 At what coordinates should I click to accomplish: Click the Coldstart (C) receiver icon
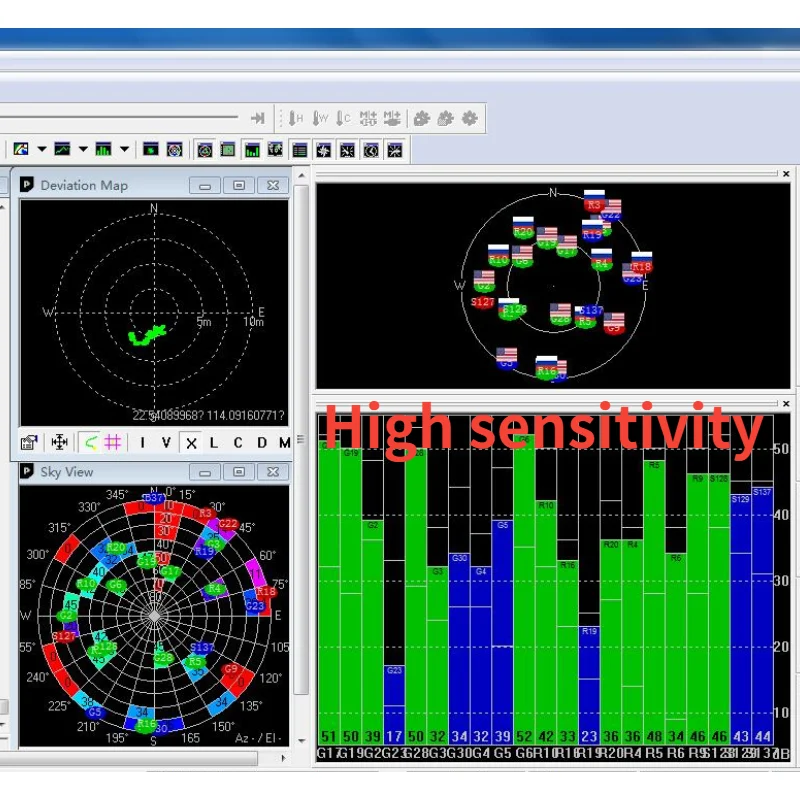coord(343,119)
